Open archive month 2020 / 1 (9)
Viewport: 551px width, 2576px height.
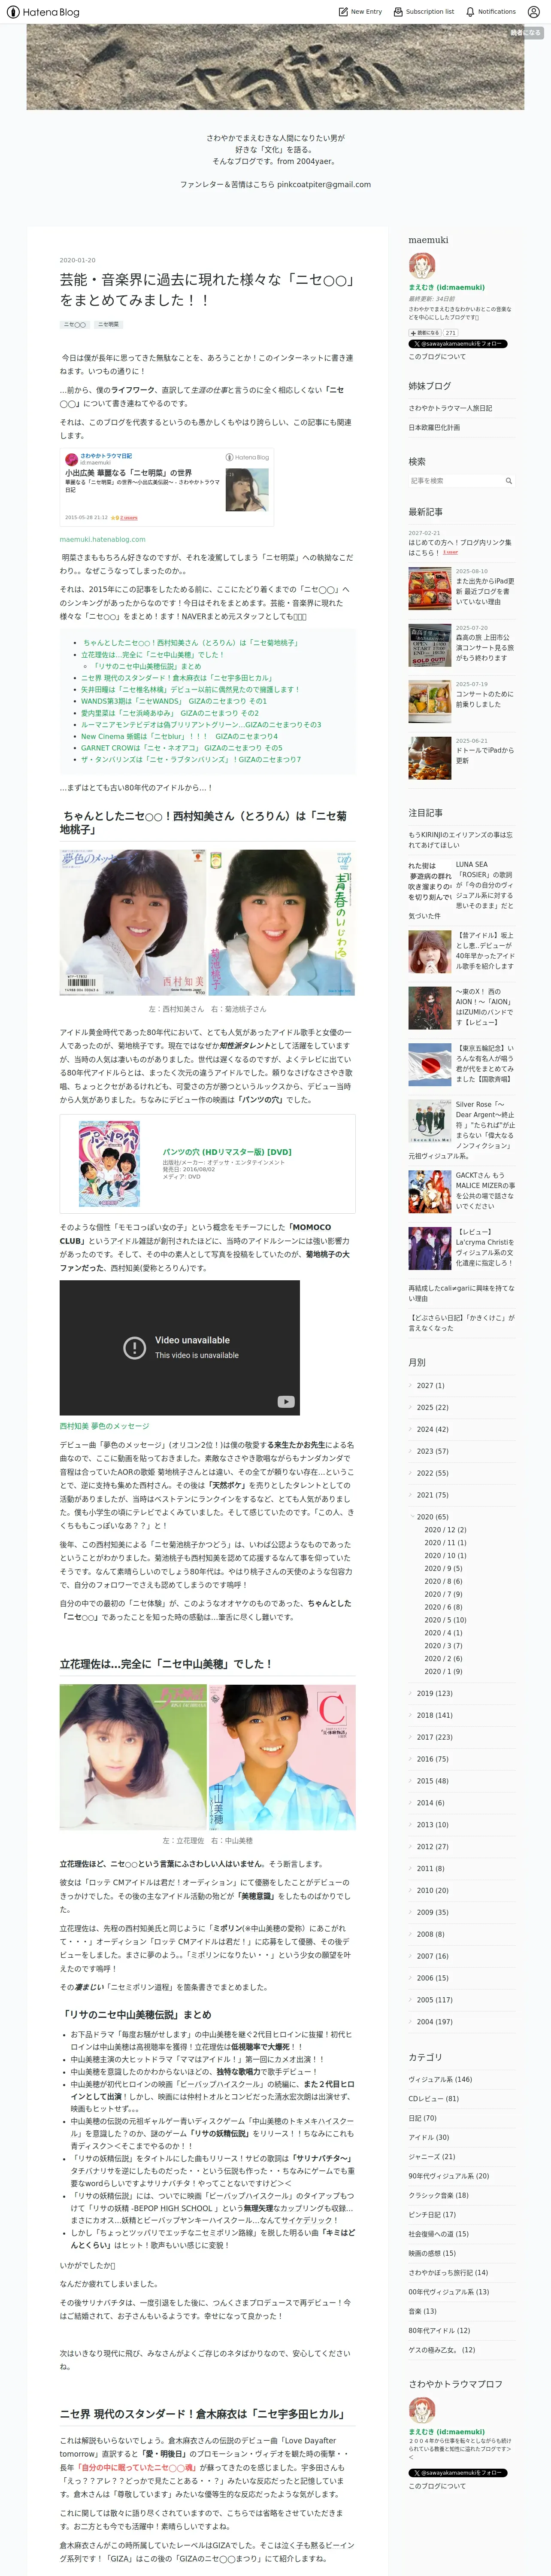coord(443,1672)
